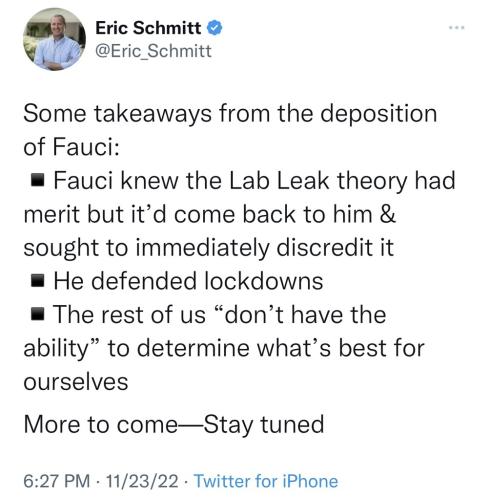Screen dimensions: 490x500
Task: Open Eric Schmitt's profile photo
Action: click(x=54, y=39)
